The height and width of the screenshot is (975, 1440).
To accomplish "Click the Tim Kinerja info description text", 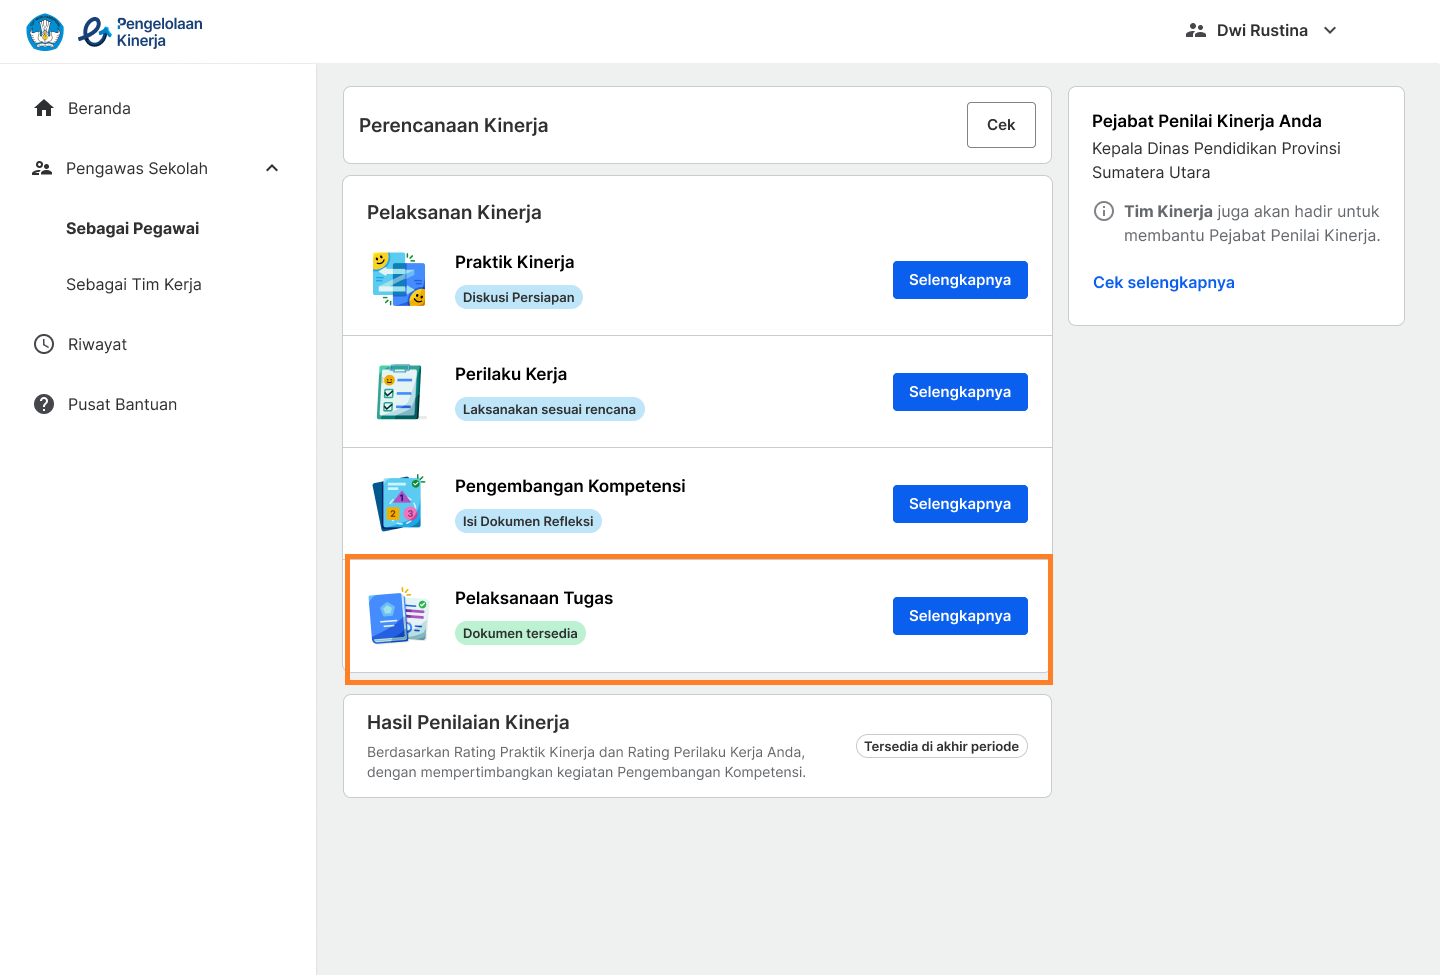I will click(1252, 223).
